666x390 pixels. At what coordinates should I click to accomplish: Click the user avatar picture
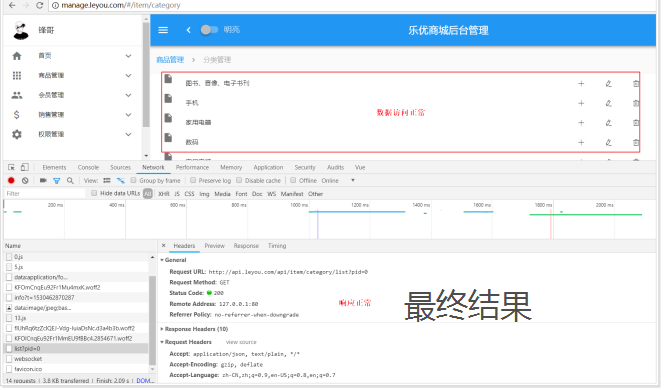[21, 31]
